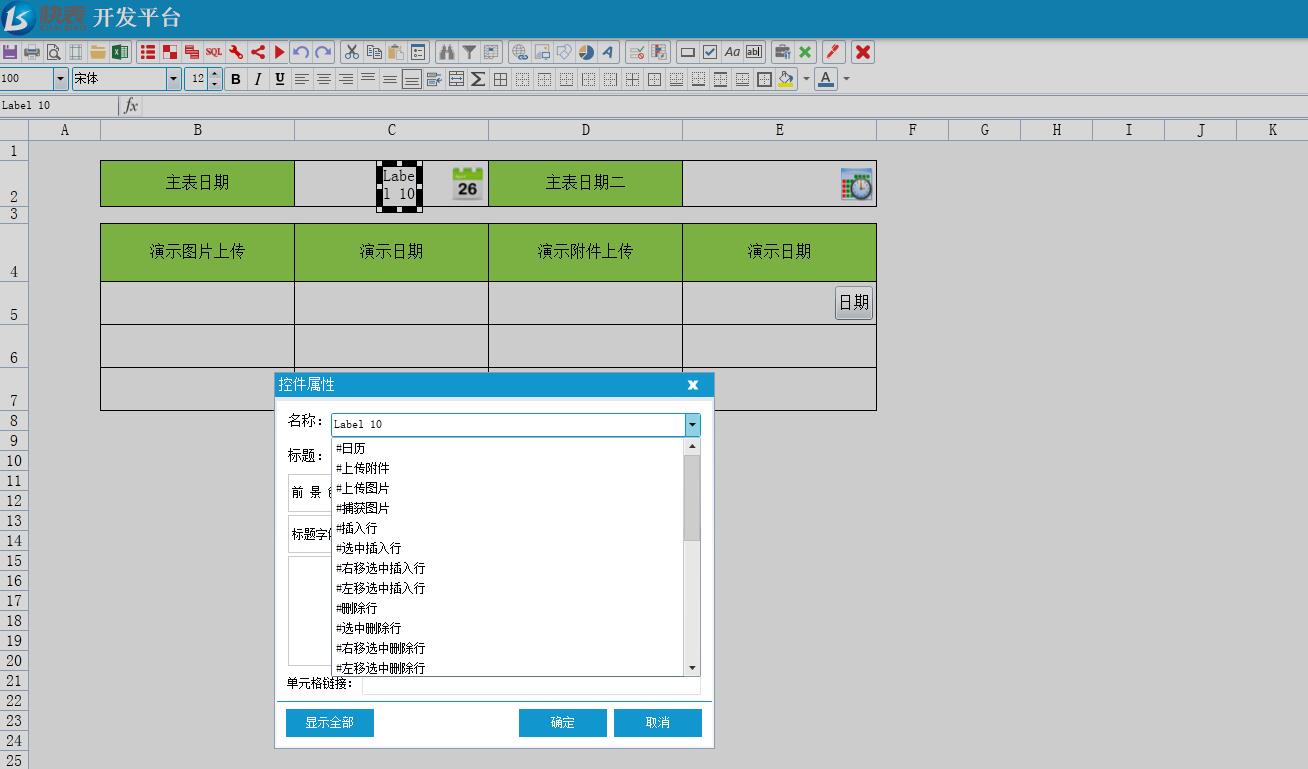
Task: Insert a pie chart icon
Action: coord(586,52)
